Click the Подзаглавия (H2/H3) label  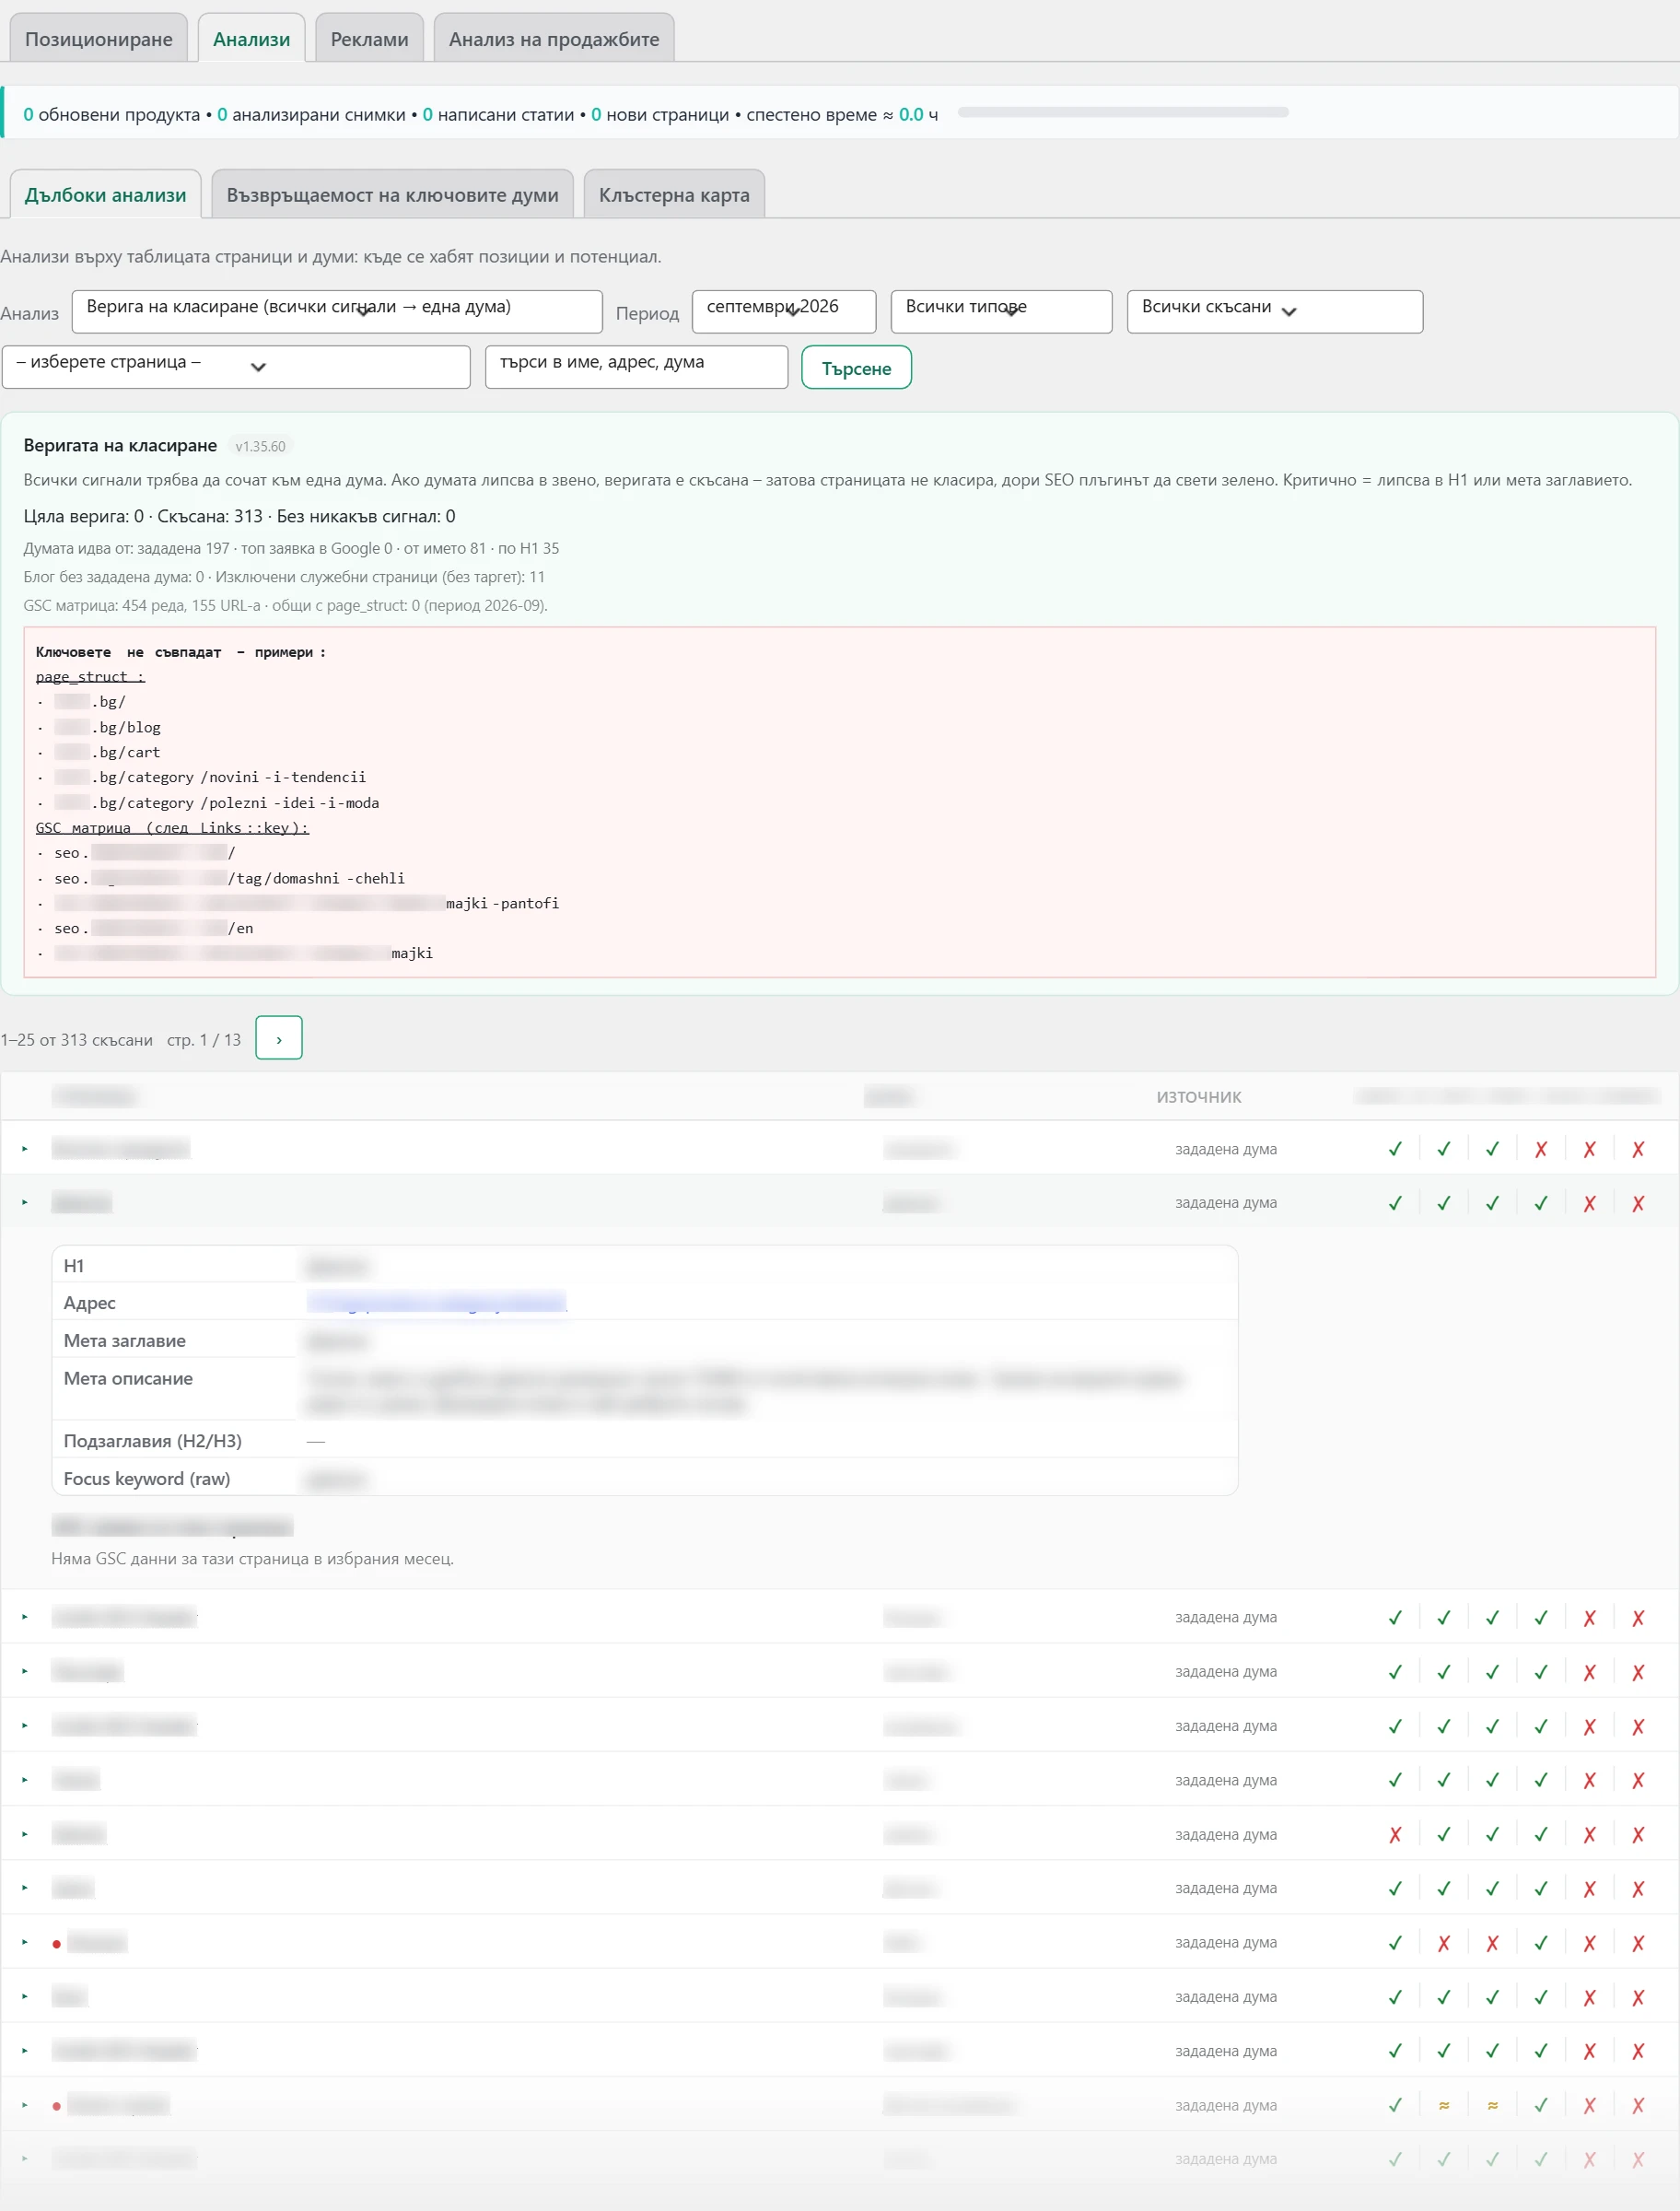153,1440
